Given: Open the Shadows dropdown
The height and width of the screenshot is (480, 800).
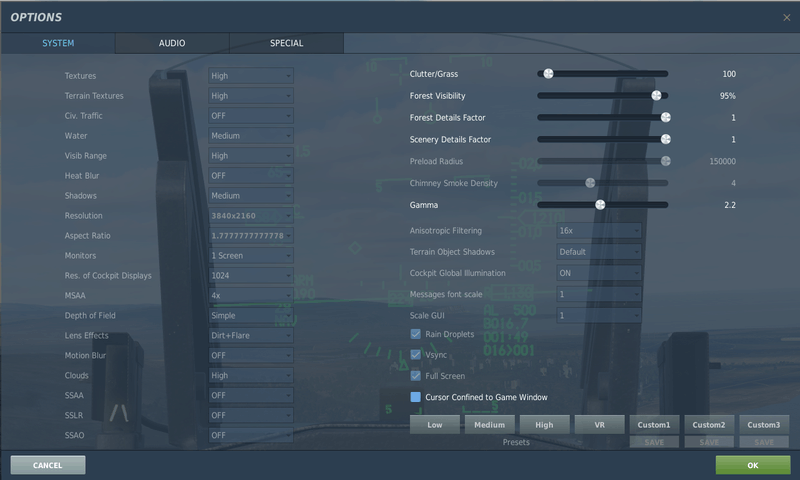Looking at the screenshot, I should pyautogui.click(x=251, y=195).
